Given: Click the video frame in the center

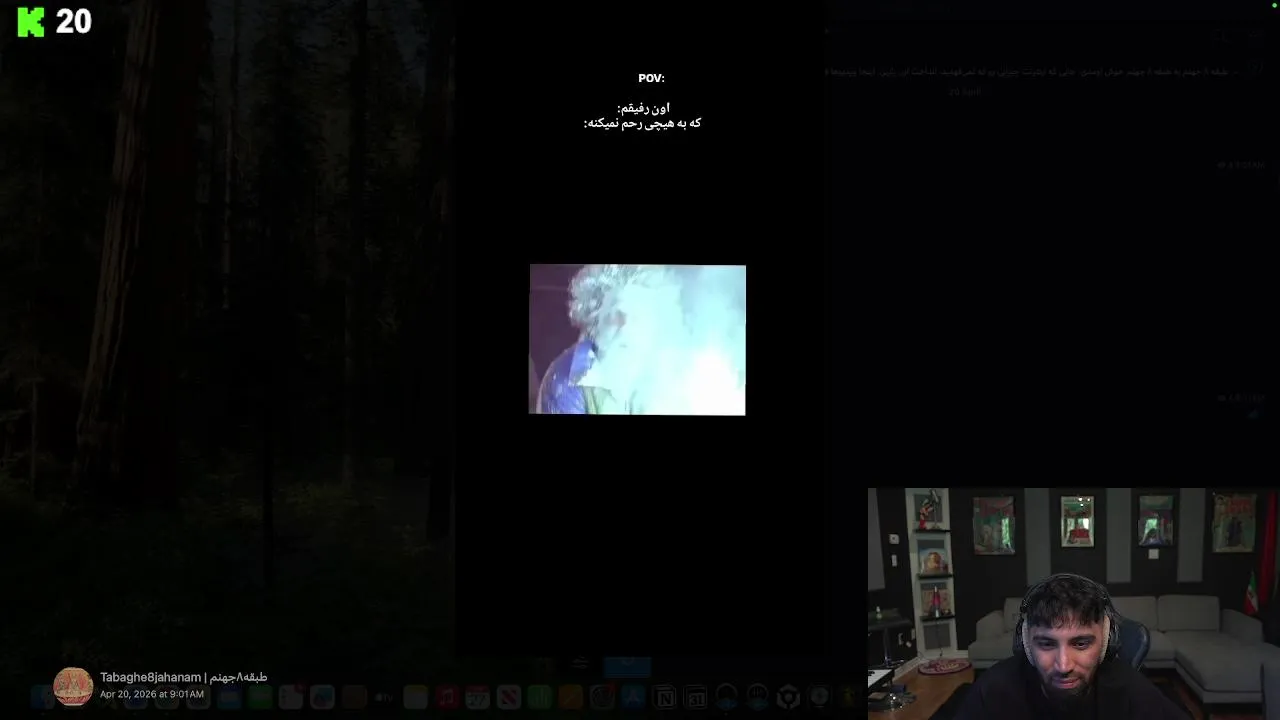Looking at the screenshot, I should [637, 339].
